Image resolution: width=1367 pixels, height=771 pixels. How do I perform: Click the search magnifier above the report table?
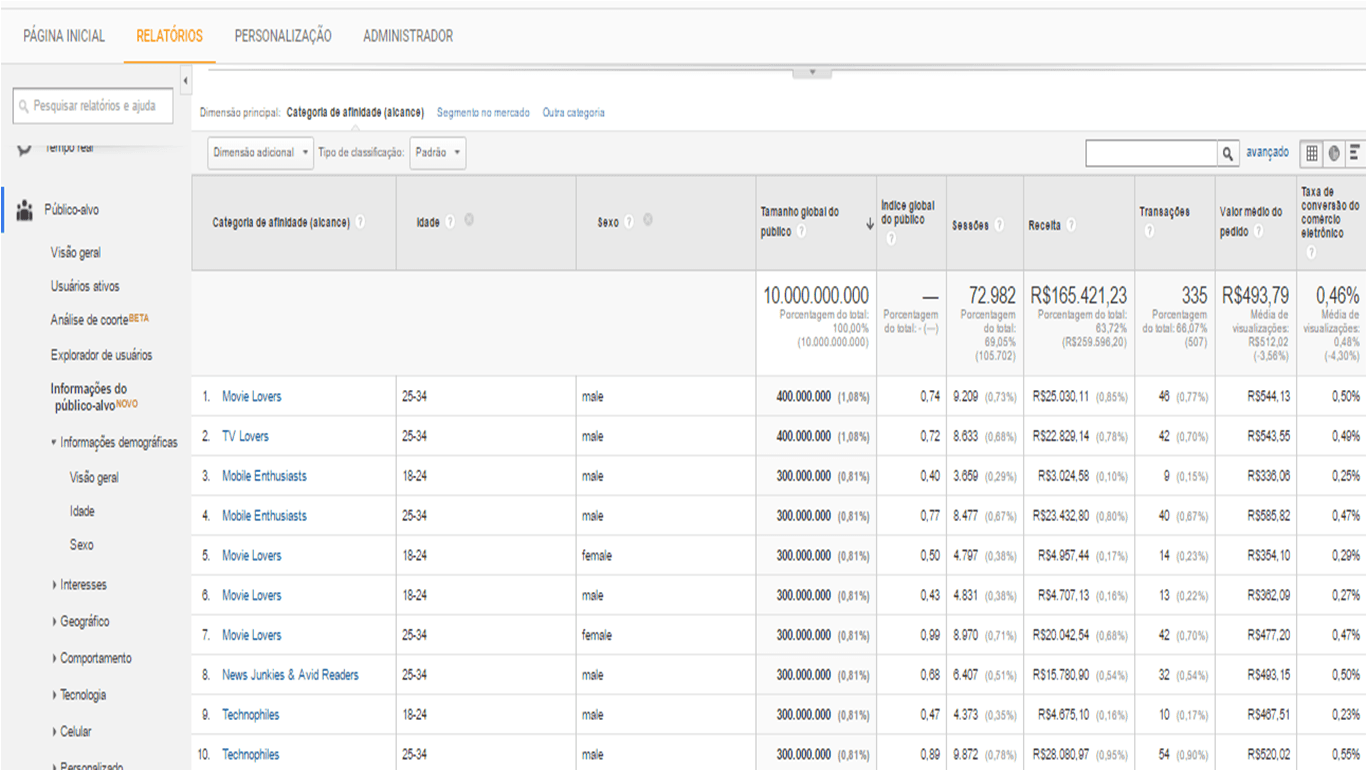pos(1227,152)
